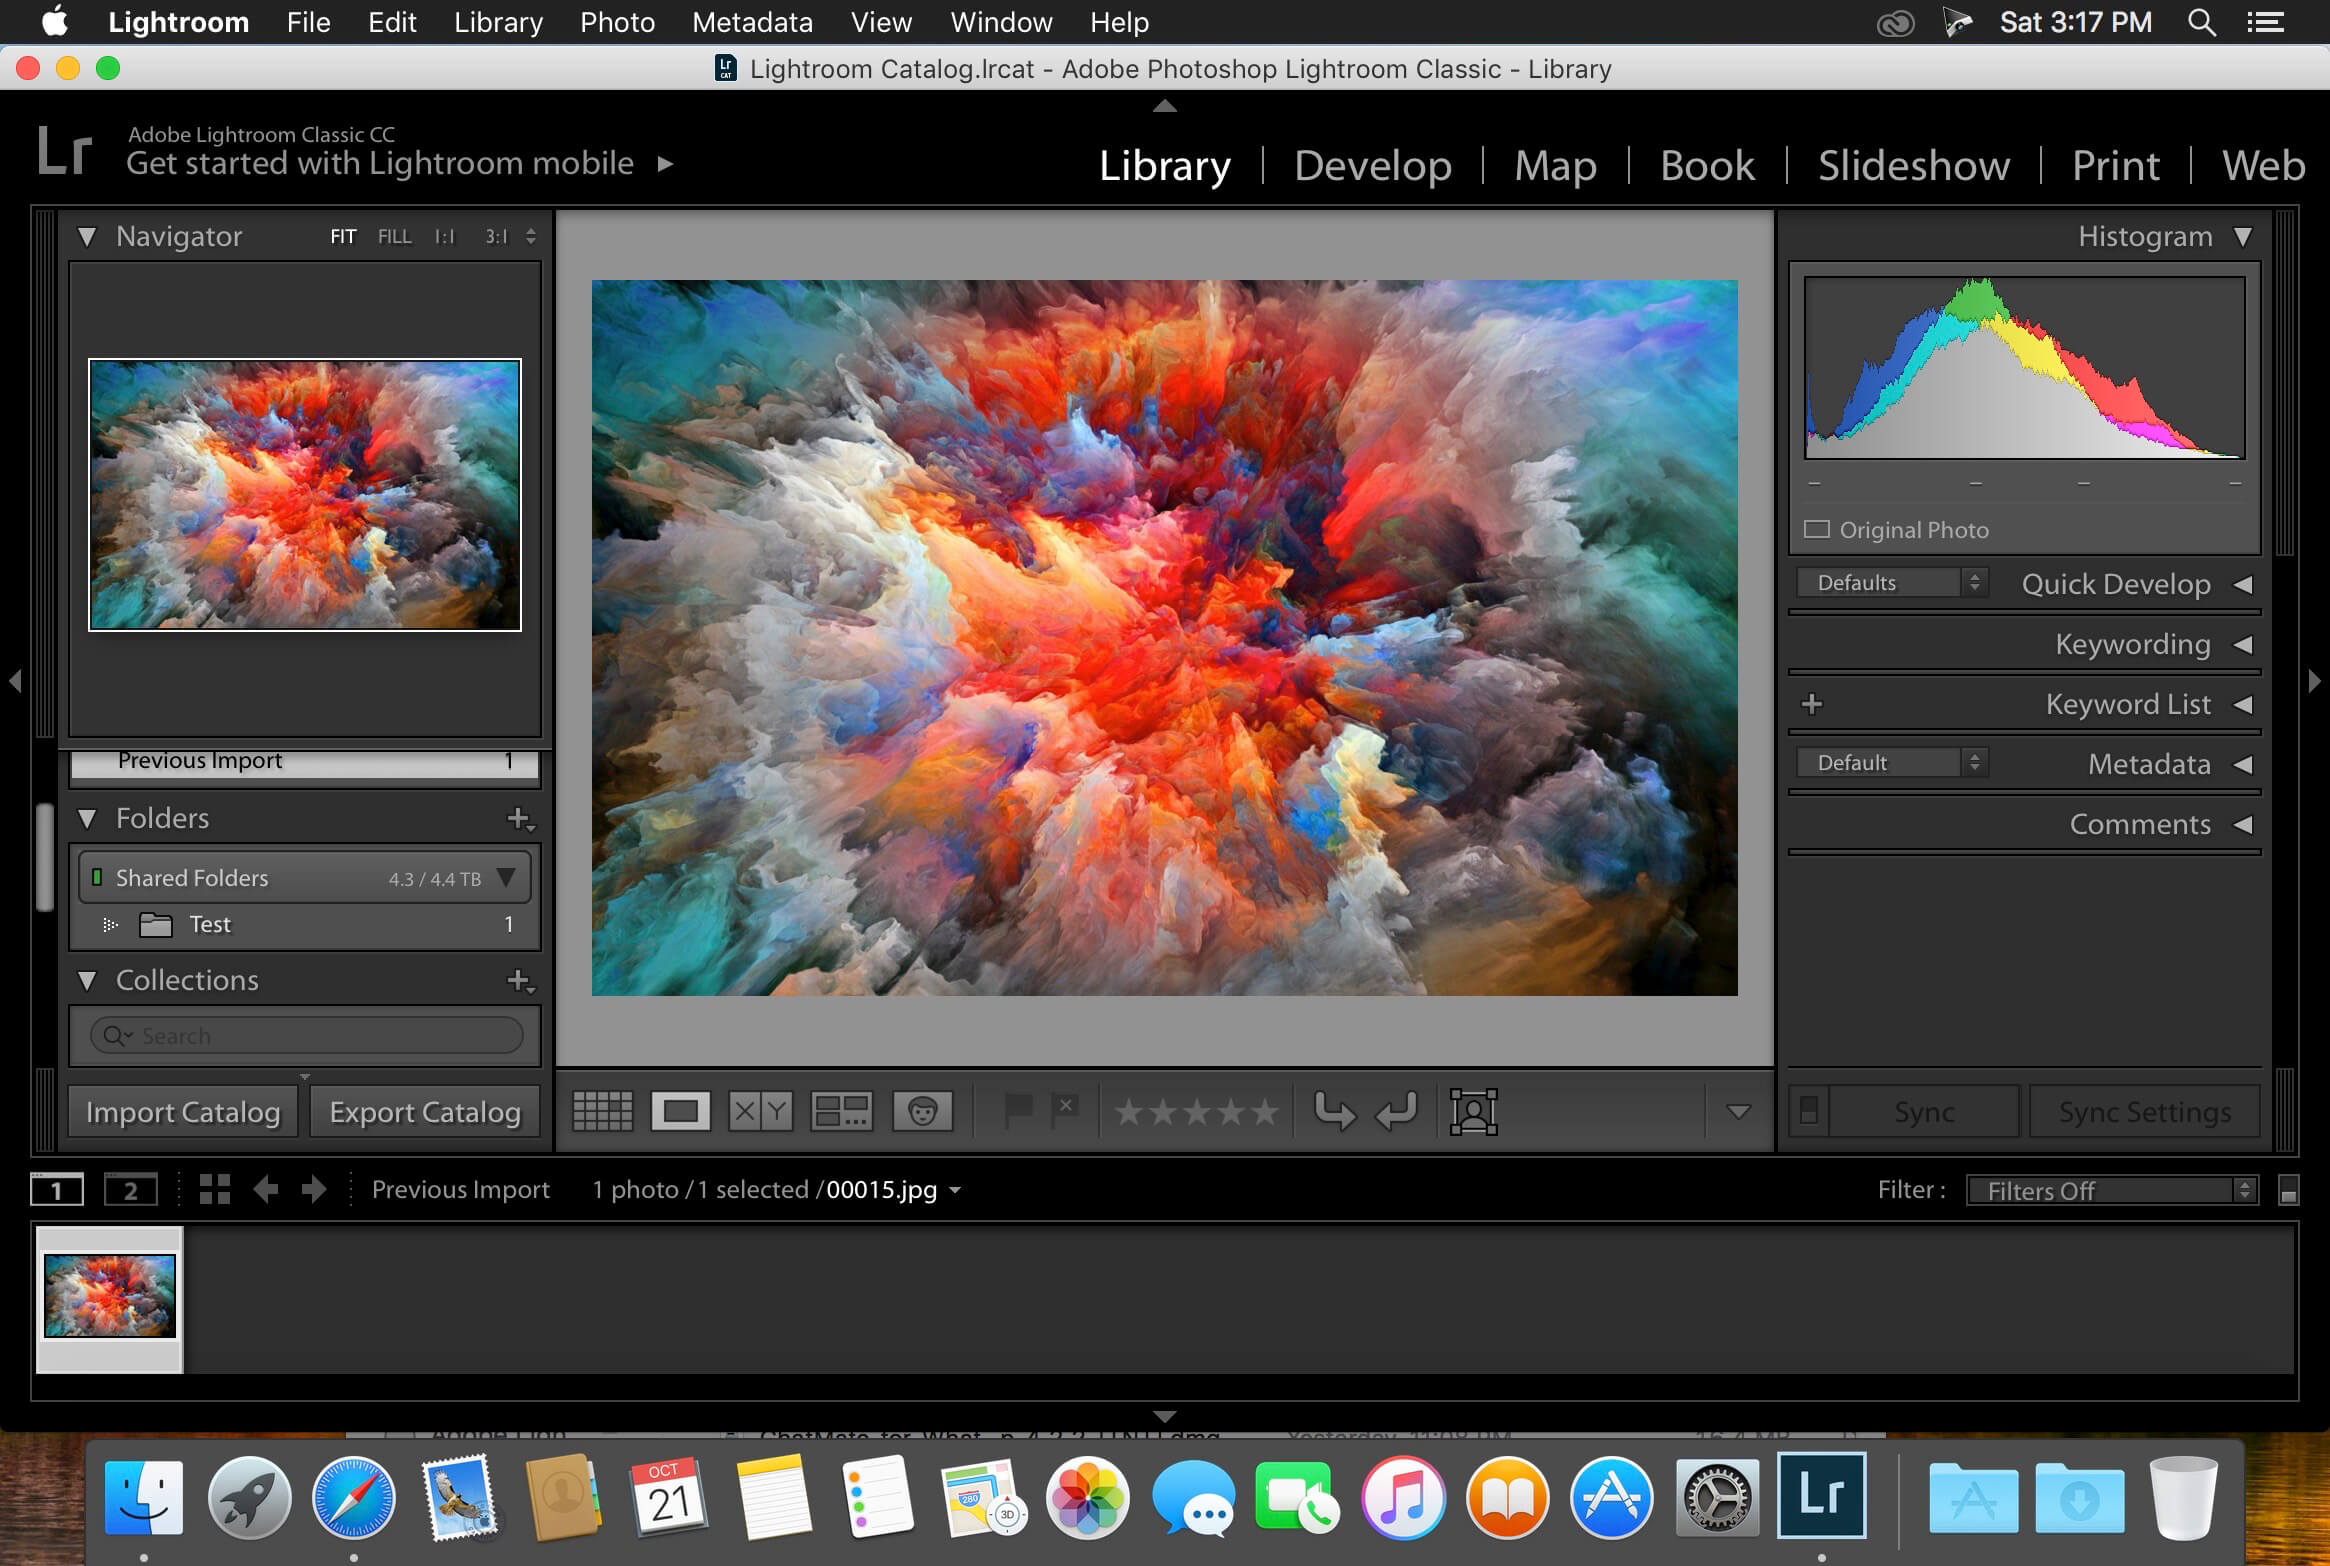Toggle the Original Photo checkbox
2330x1566 pixels.
tap(1818, 528)
